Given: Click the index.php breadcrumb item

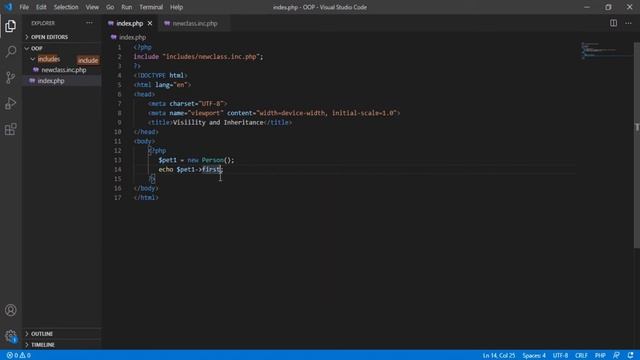Looking at the screenshot, I should 132,37.
